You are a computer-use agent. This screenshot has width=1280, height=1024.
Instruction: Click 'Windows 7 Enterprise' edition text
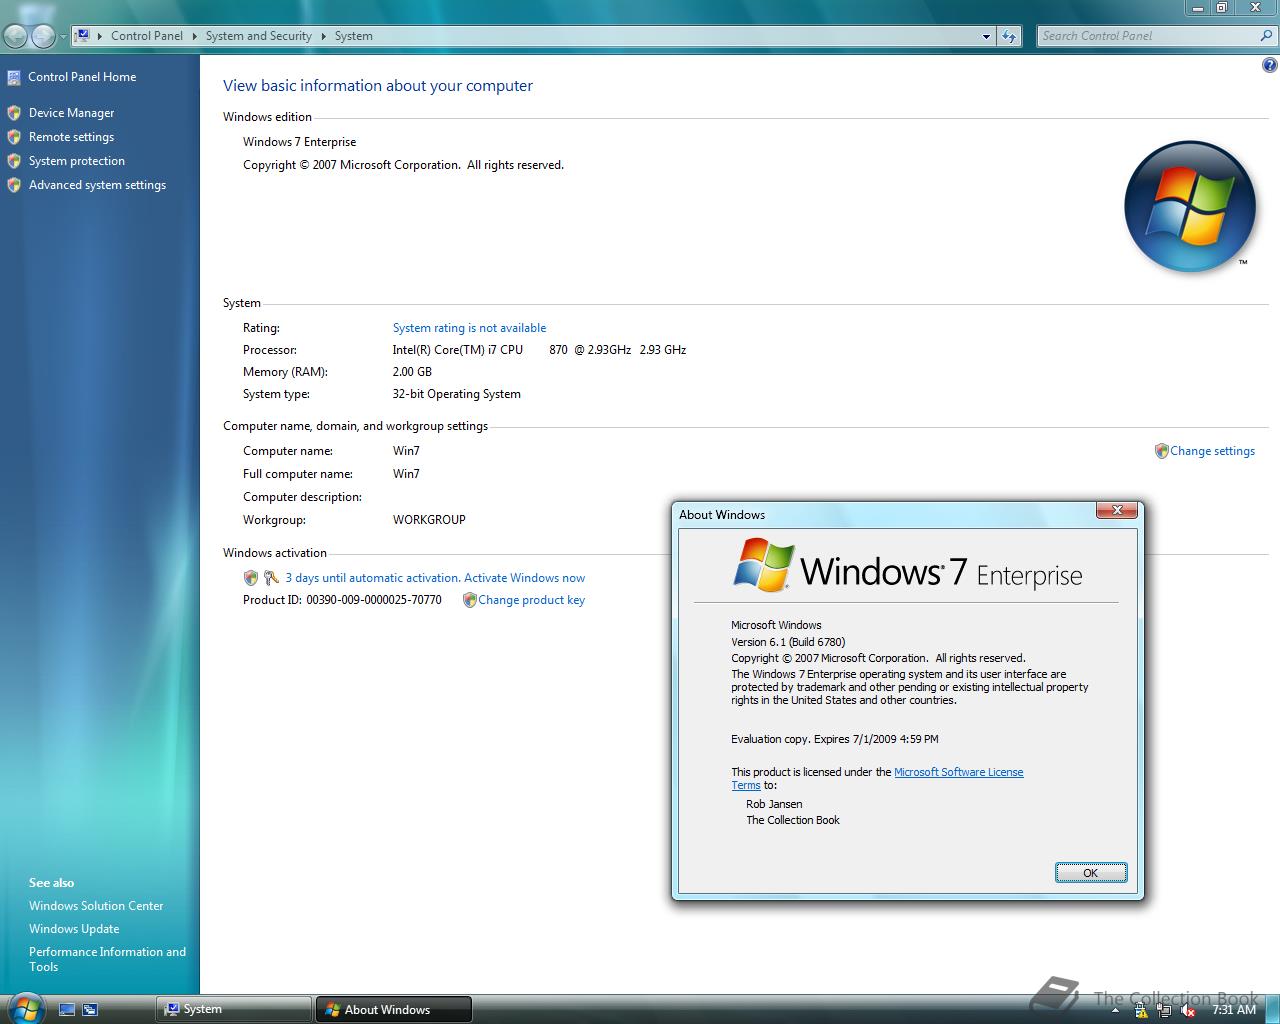[x=299, y=142]
